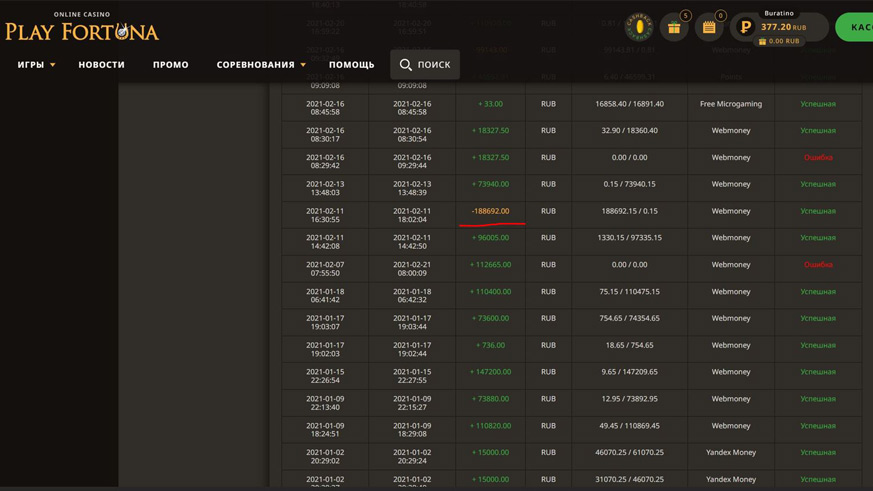The width and height of the screenshot is (873, 491).
Task: Select the +112665.00 amount cell
Action: pyautogui.click(x=490, y=264)
